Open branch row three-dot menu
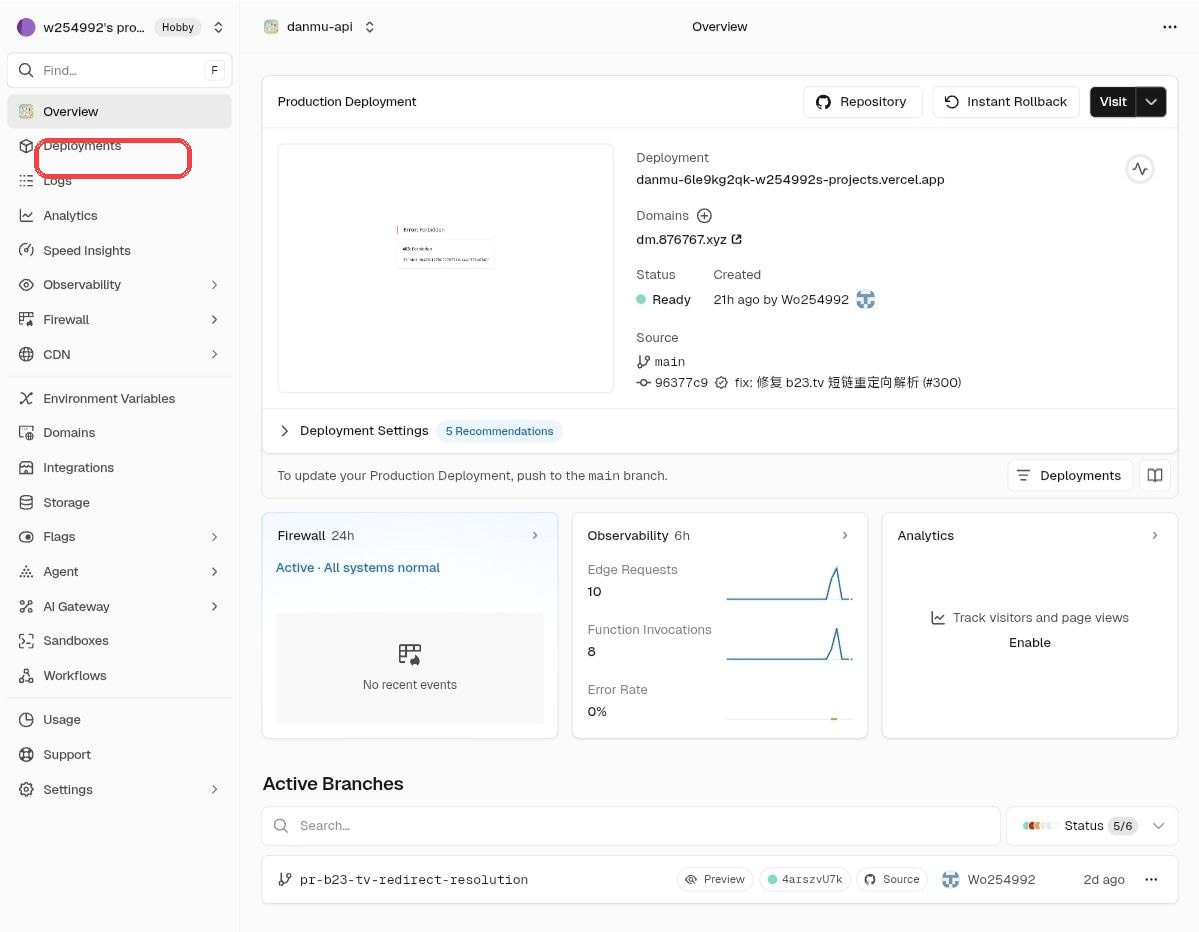Screen dimensions: 1199x932 1151,879
